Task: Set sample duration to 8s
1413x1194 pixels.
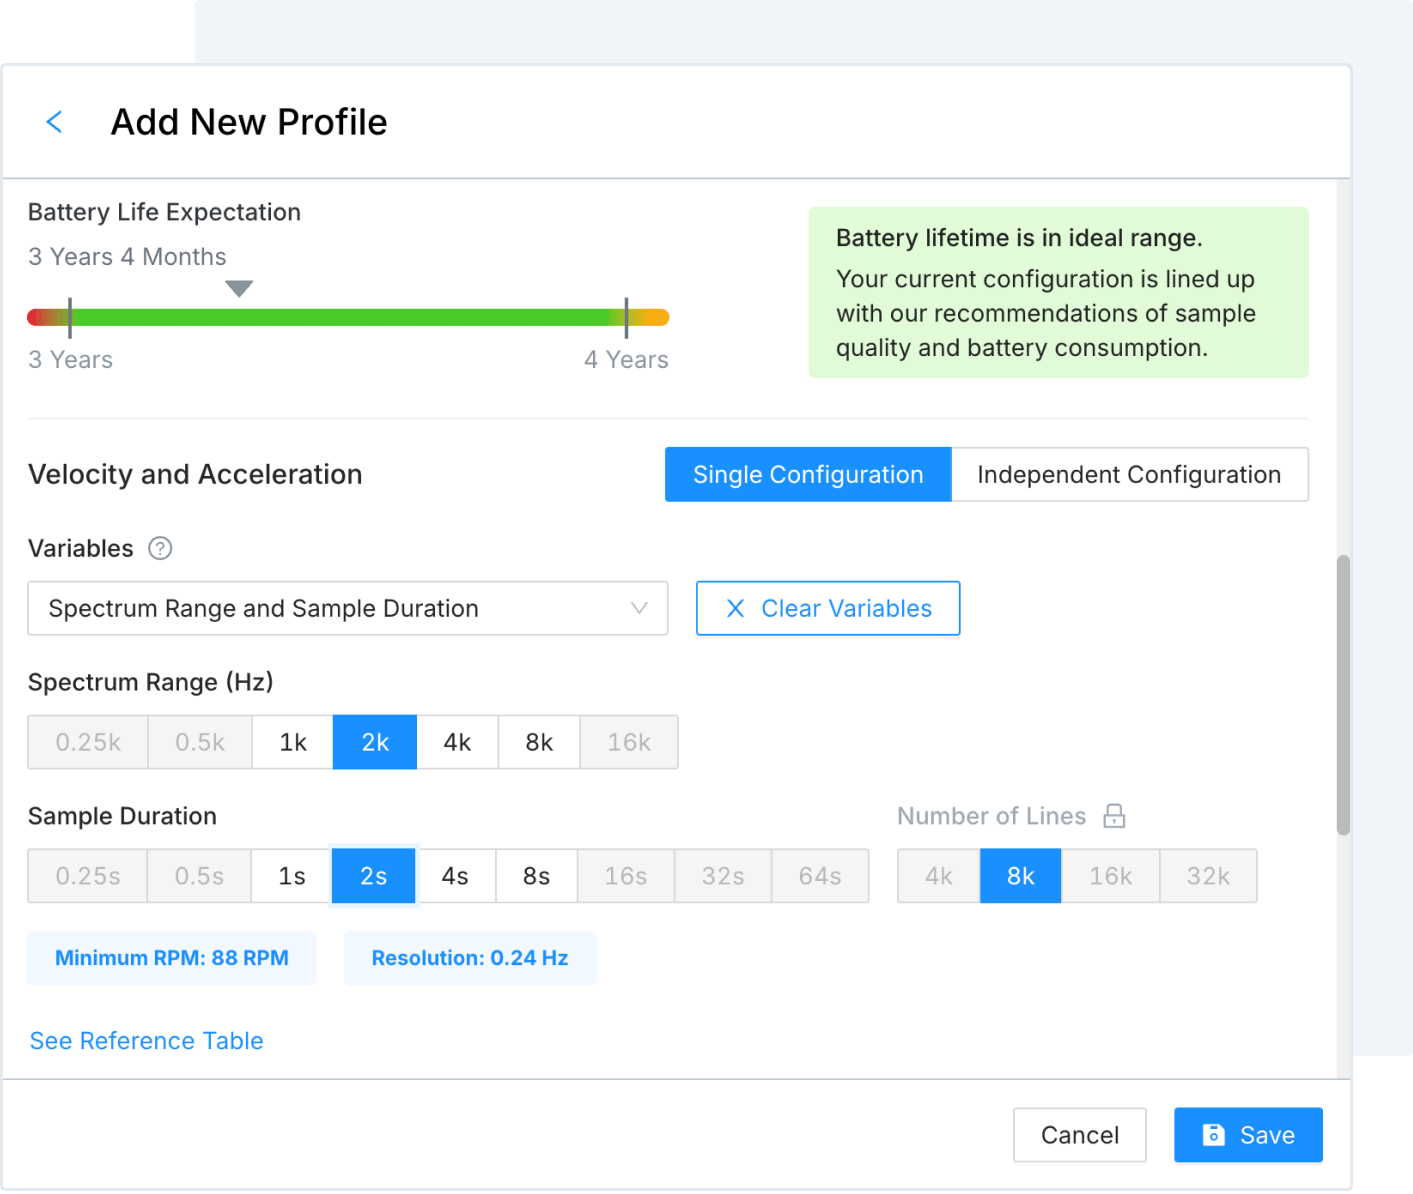Action: pos(536,876)
